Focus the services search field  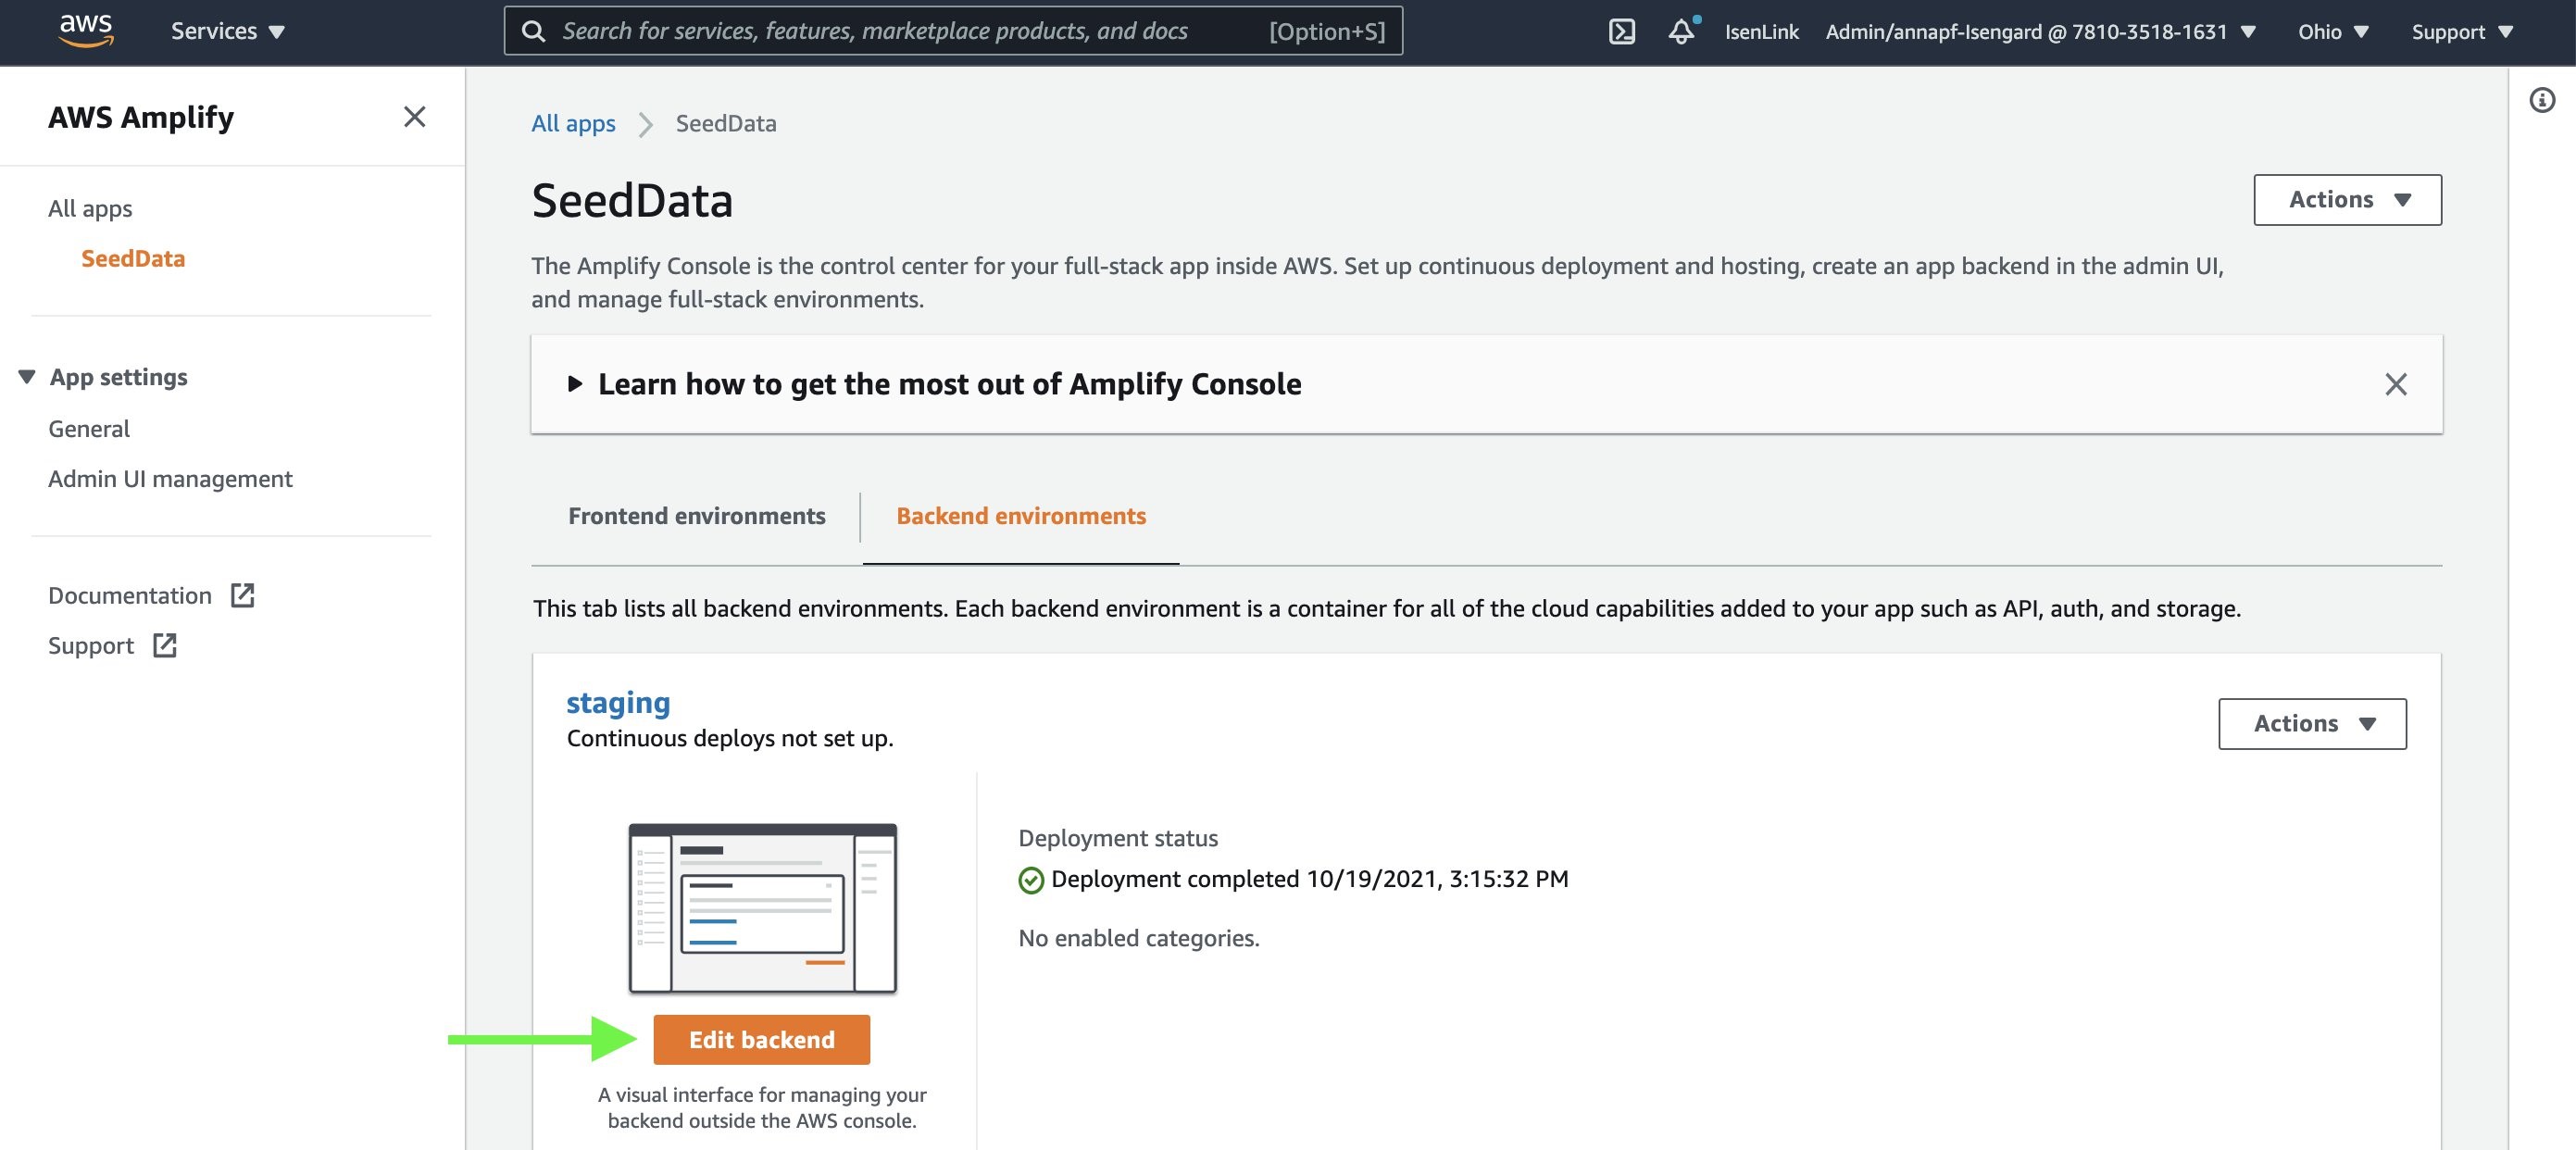[953, 31]
